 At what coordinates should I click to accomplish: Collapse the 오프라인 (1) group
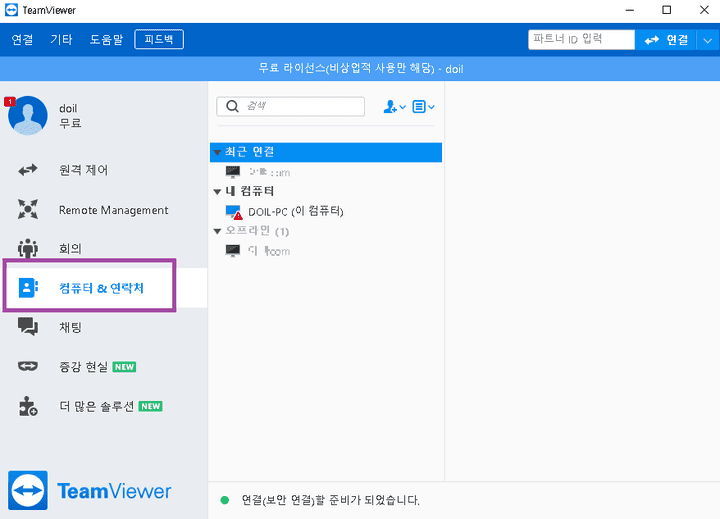[x=218, y=231]
